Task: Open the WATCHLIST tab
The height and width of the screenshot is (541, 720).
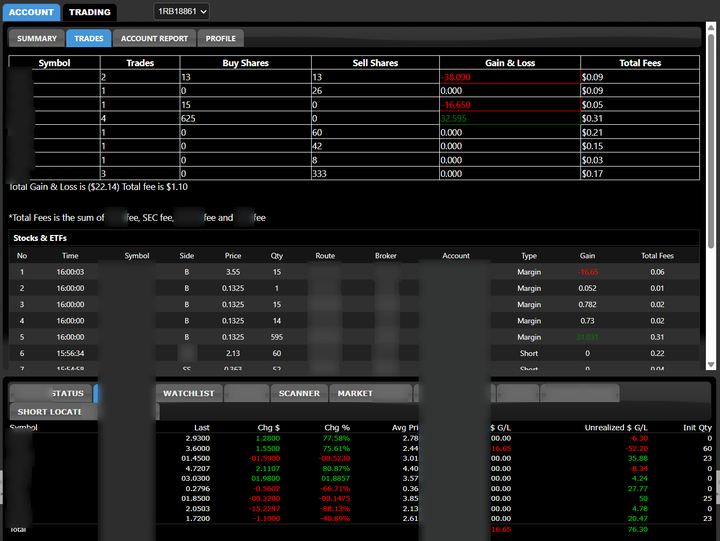Action: [188, 394]
